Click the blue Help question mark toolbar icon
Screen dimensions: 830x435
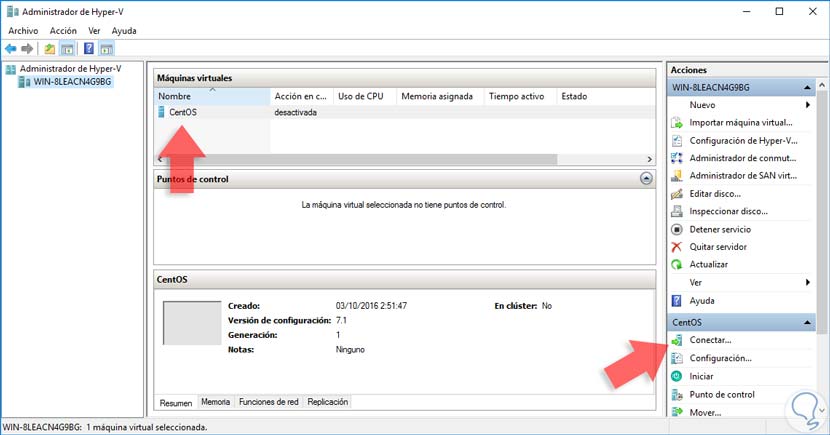pos(89,49)
